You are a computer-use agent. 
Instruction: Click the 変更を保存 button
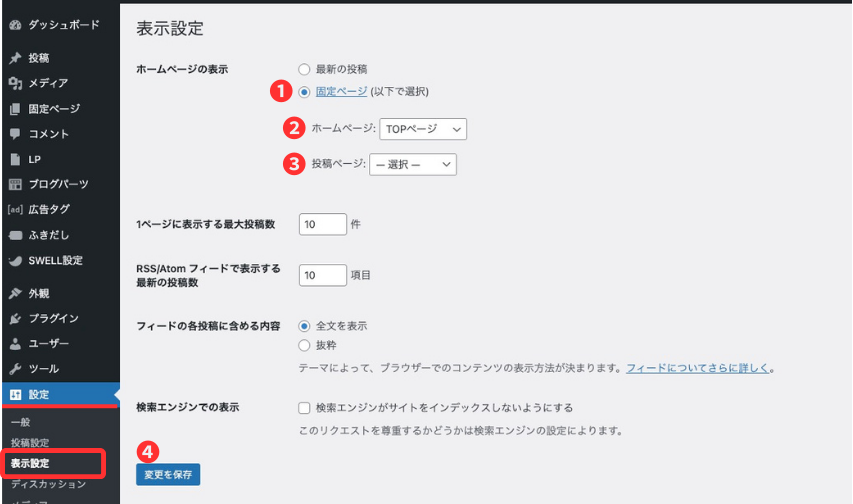tap(168, 474)
